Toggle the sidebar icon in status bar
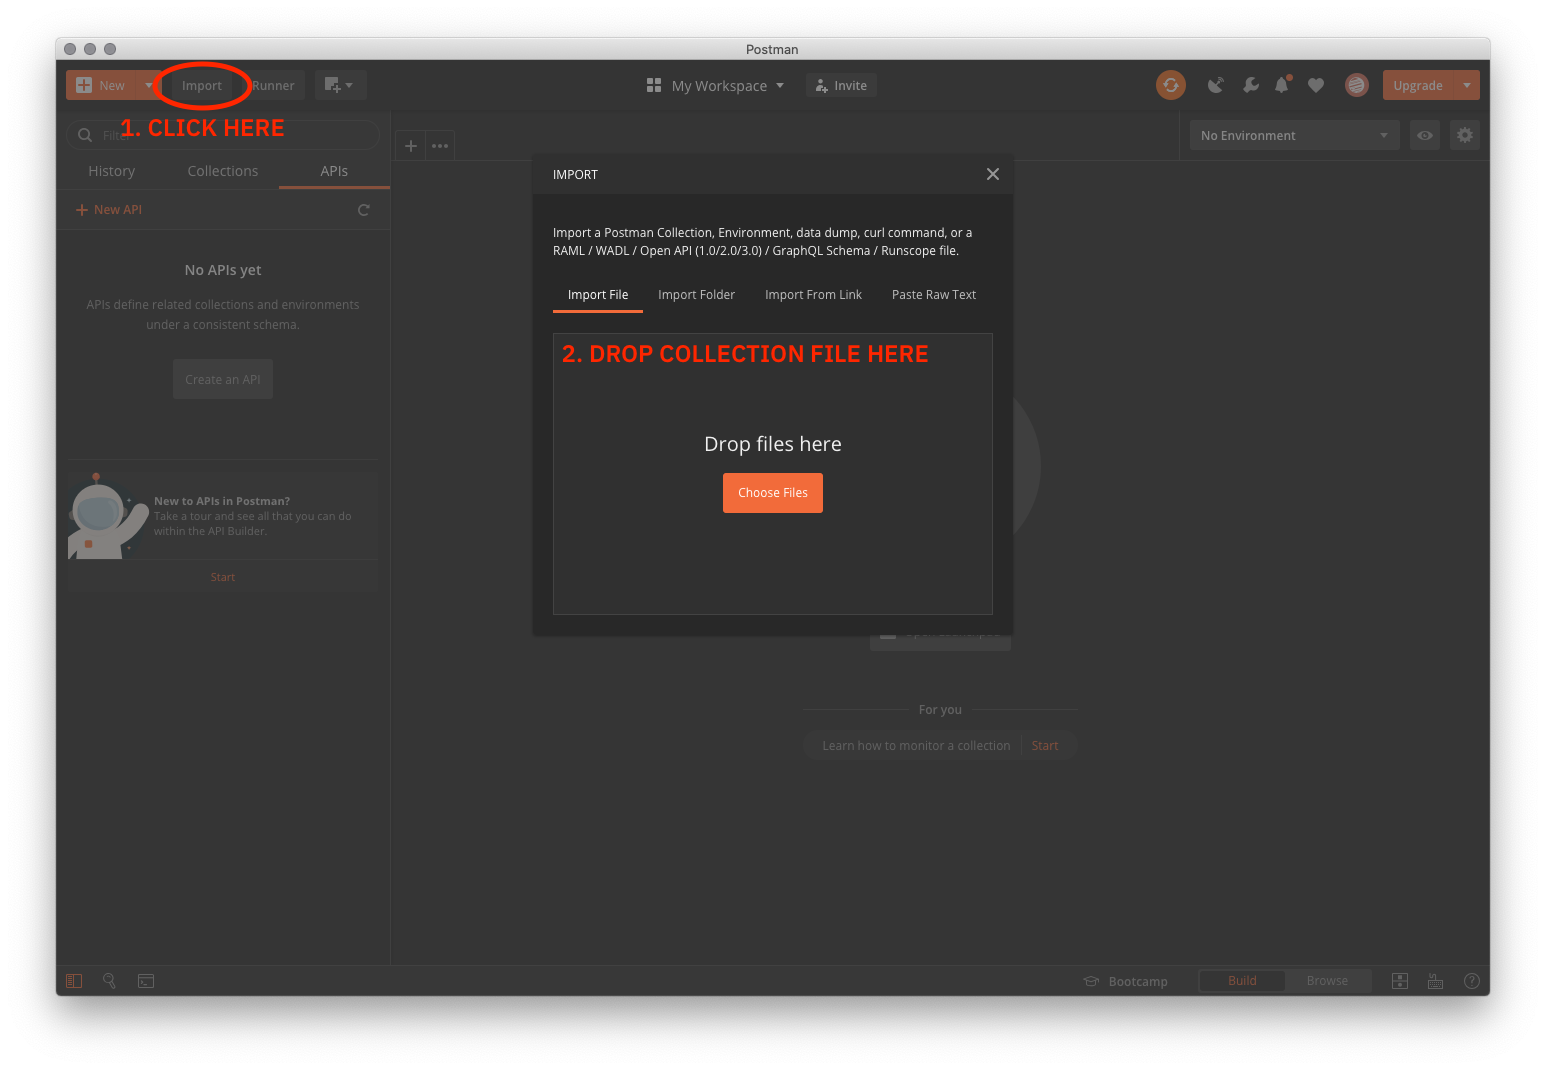Viewport: 1546px width, 1070px height. pos(74,981)
